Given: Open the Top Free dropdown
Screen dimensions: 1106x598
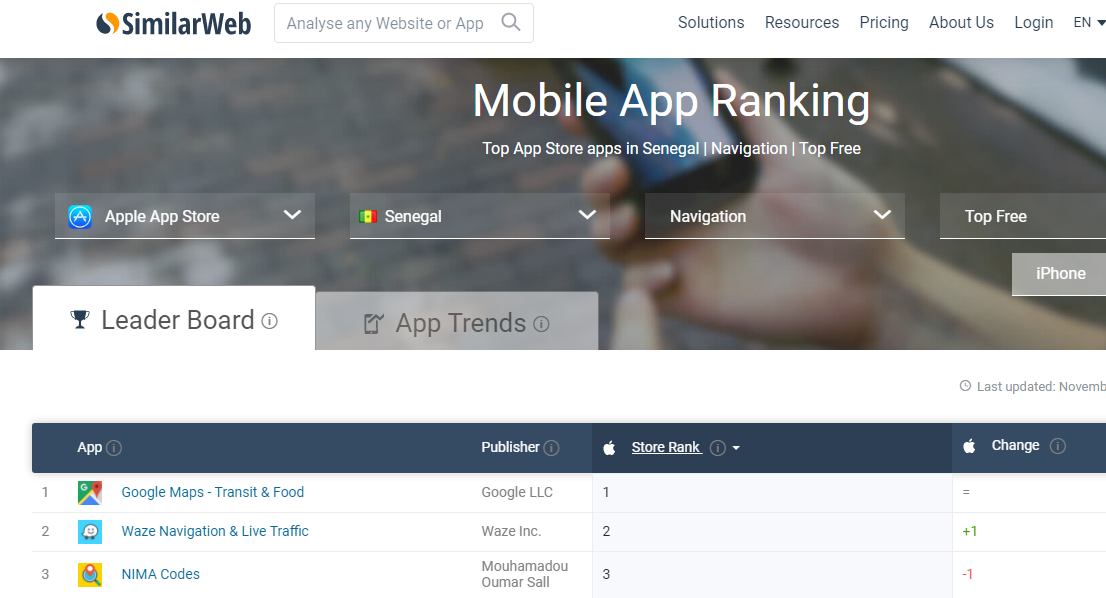Looking at the screenshot, I should (1023, 216).
